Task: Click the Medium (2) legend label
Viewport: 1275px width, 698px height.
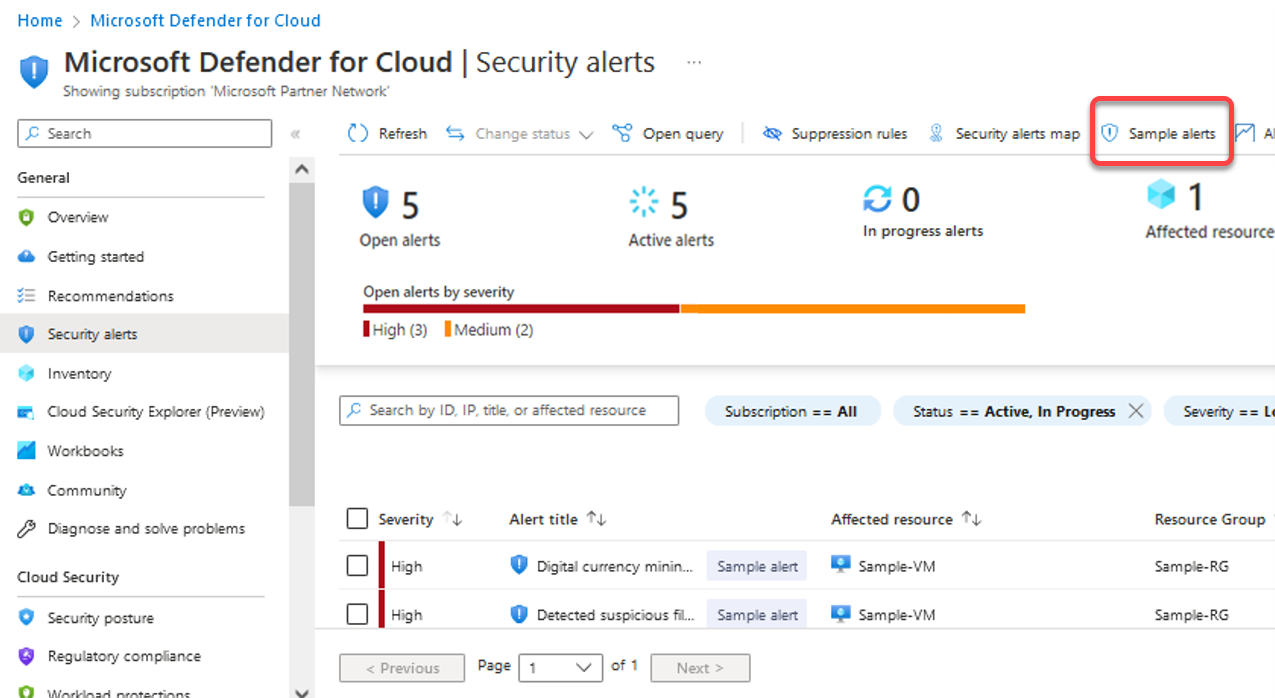Action: pyautogui.click(x=494, y=329)
